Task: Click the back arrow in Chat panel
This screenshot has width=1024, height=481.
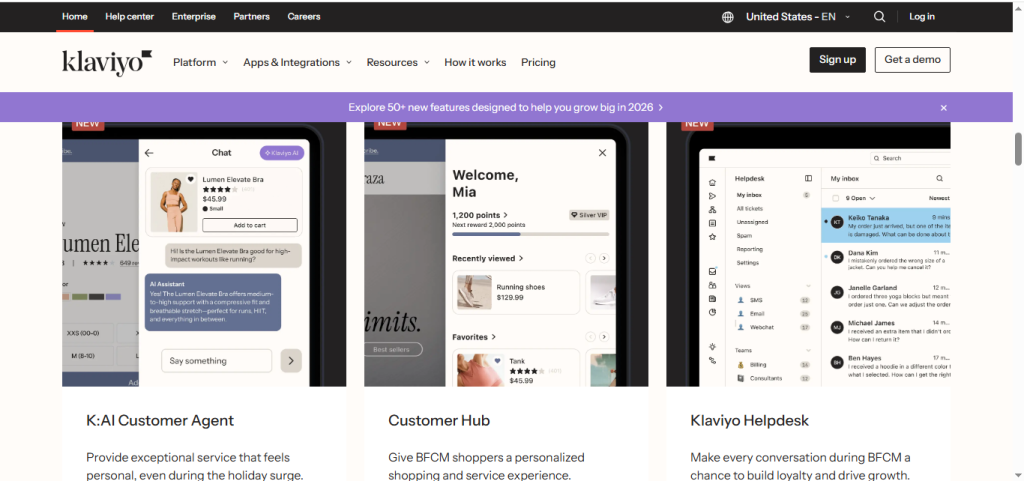Action: tap(149, 153)
